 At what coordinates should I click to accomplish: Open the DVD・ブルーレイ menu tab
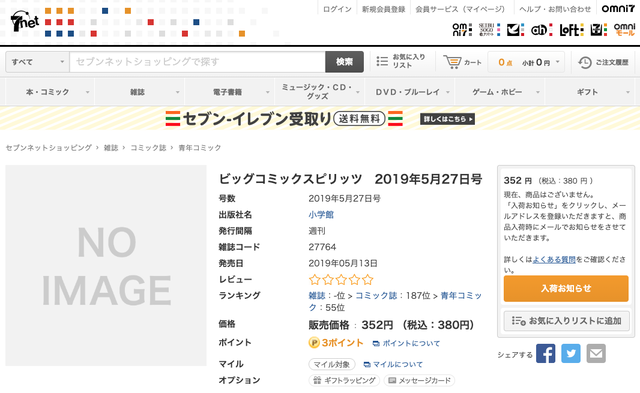(409, 92)
